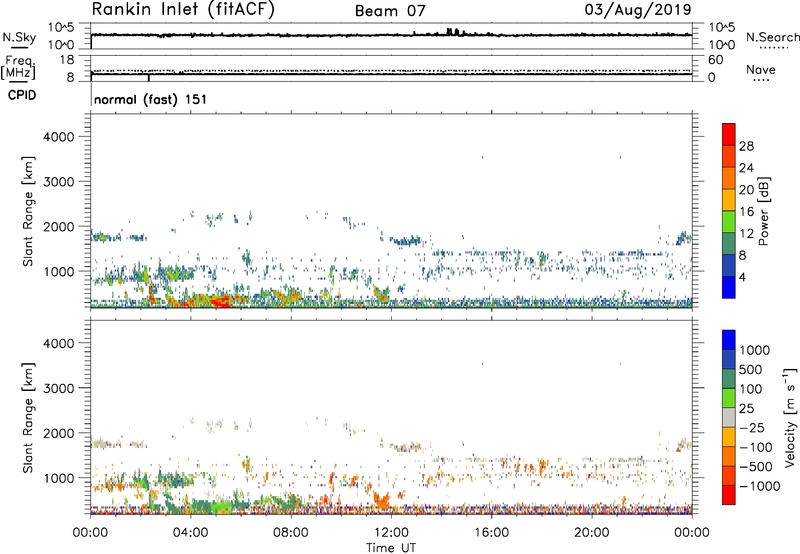The image size is (800, 554).
Task: Click 'Slant Range [km]' label of power panel
Action: (28, 211)
